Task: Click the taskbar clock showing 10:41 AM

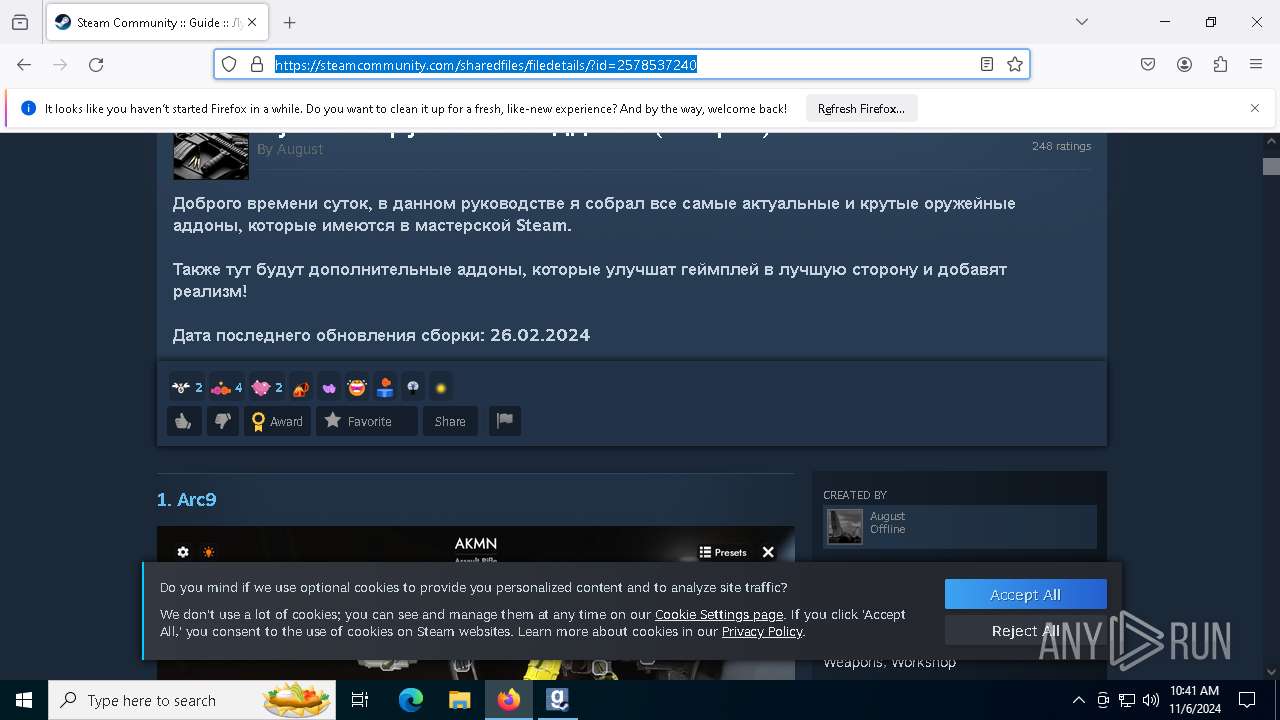Action: [x=1195, y=700]
